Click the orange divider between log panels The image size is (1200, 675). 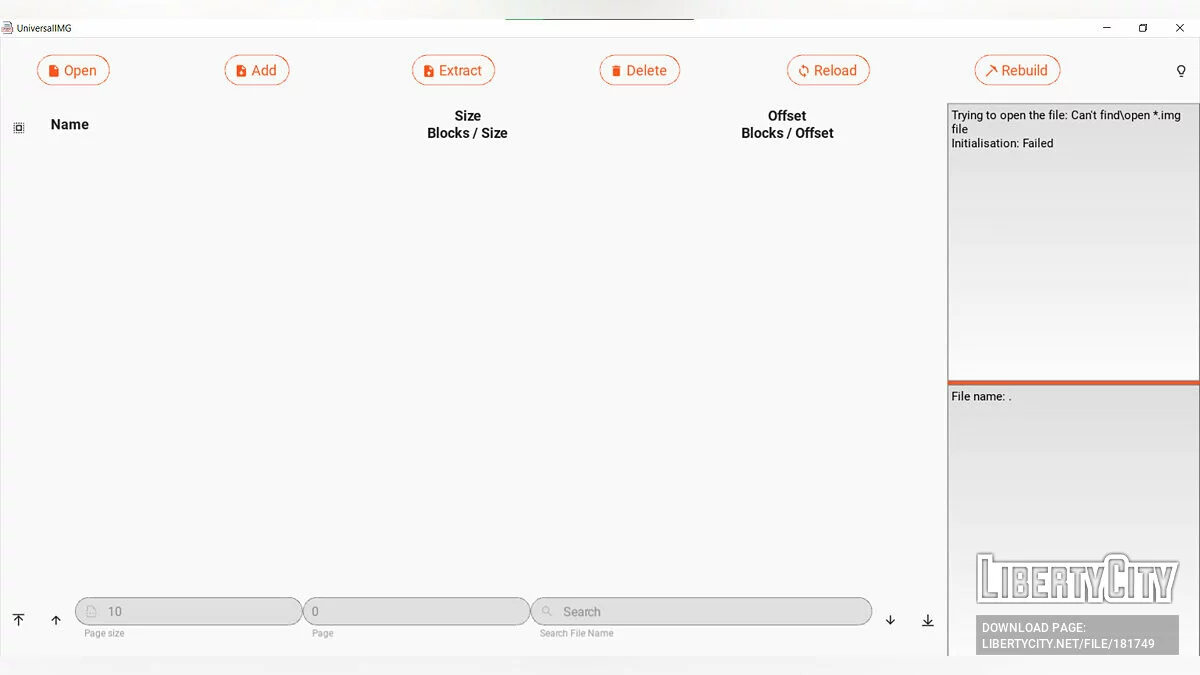[x=1073, y=382]
